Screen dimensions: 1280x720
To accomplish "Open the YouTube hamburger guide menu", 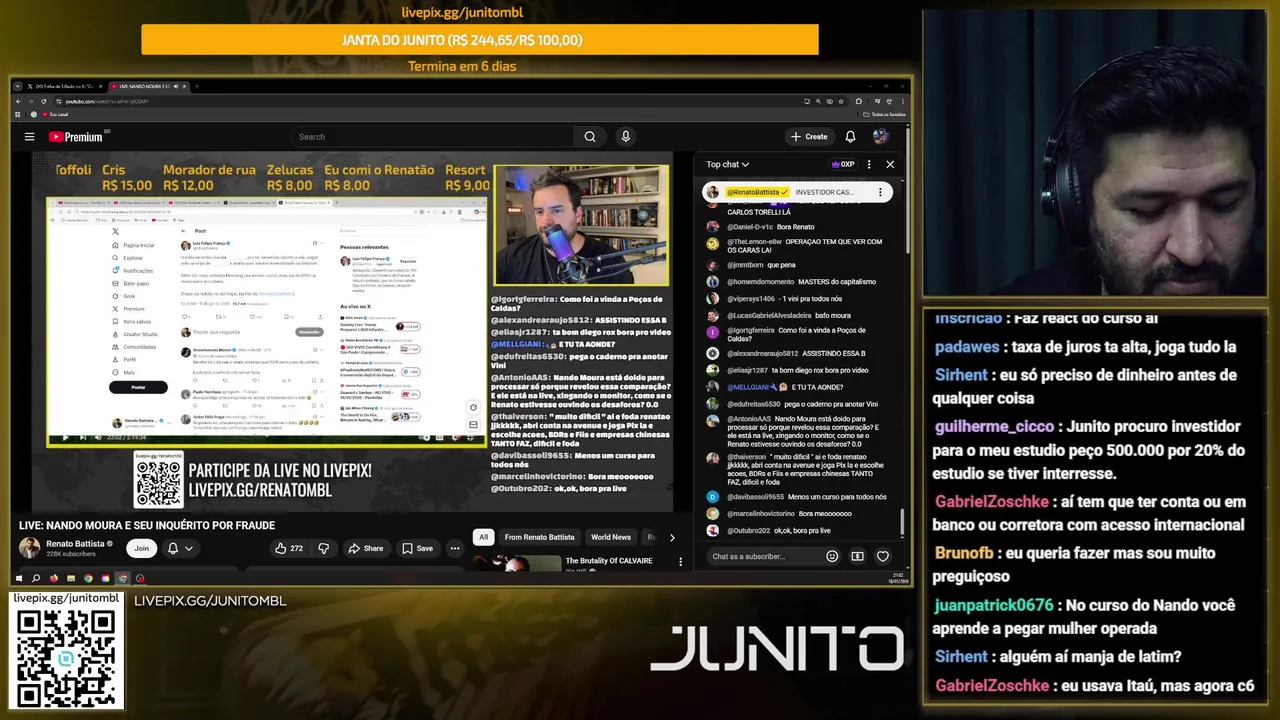I will point(29,137).
